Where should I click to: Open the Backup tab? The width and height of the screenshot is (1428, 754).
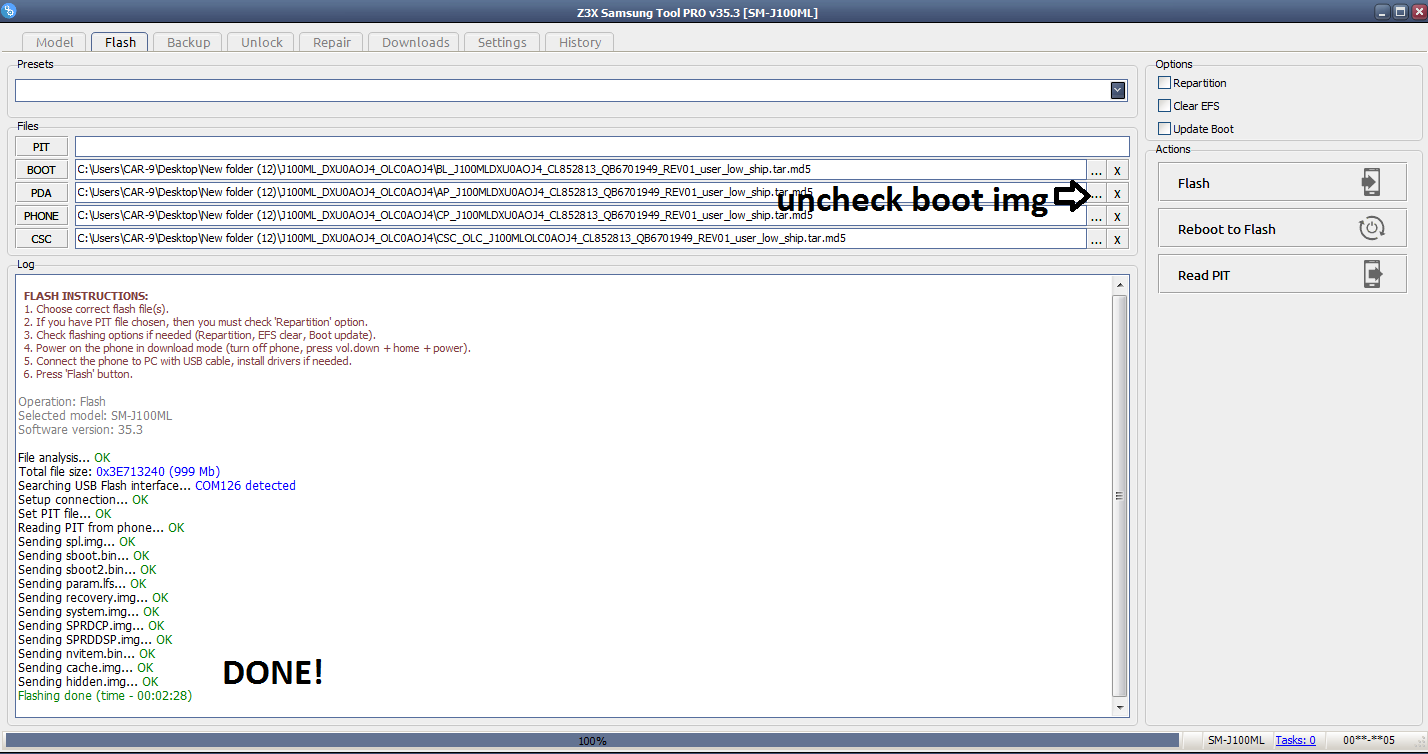[x=188, y=42]
